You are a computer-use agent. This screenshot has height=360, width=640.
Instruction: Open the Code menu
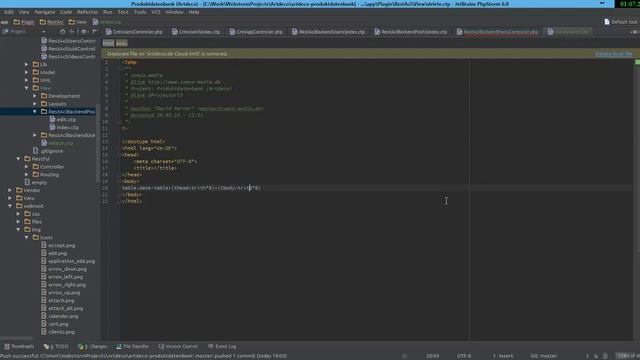click(x=66, y=12)
